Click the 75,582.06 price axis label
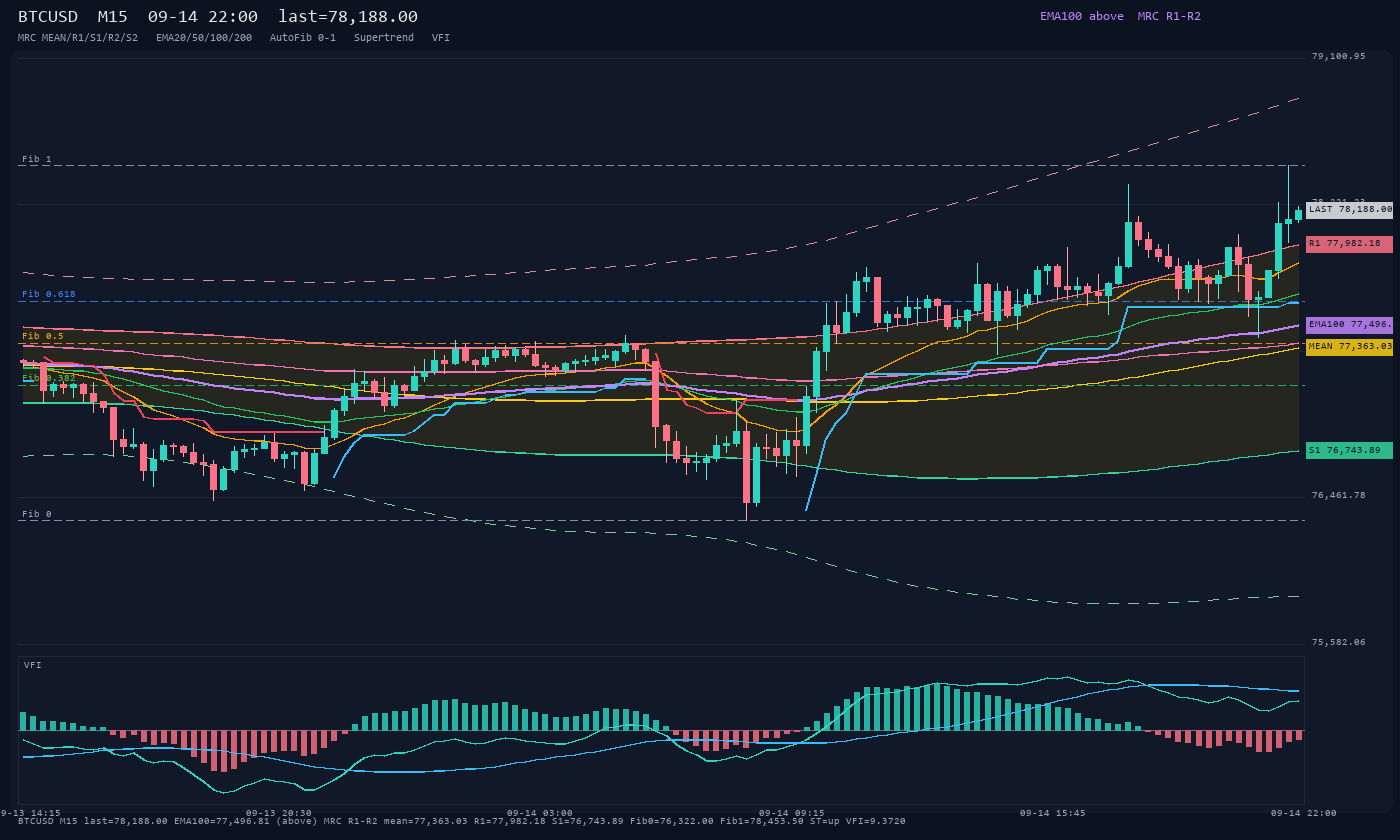 pyautogui.click(x=1338, y=643)
